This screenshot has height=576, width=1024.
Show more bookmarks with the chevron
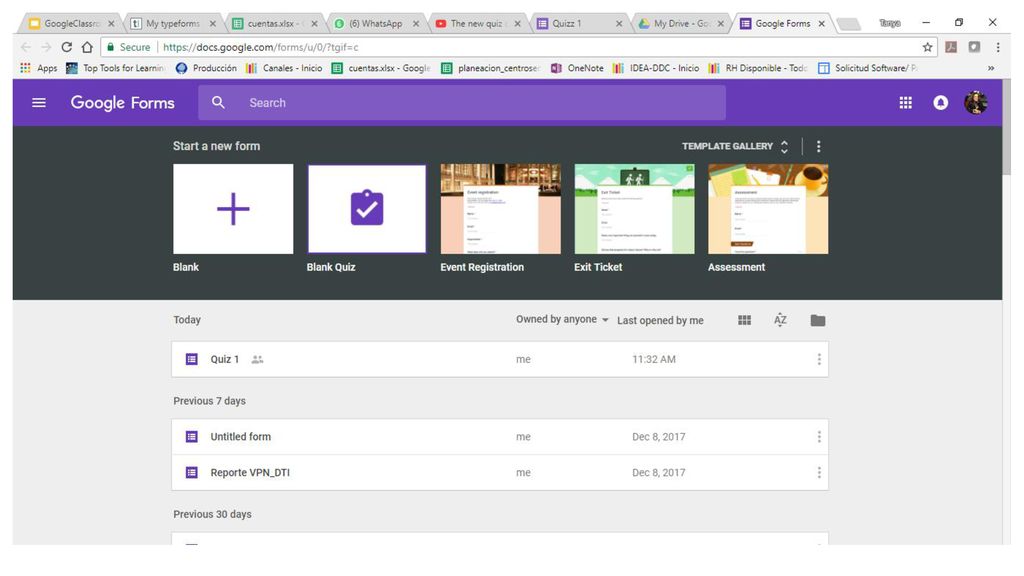tap(991, 68)
